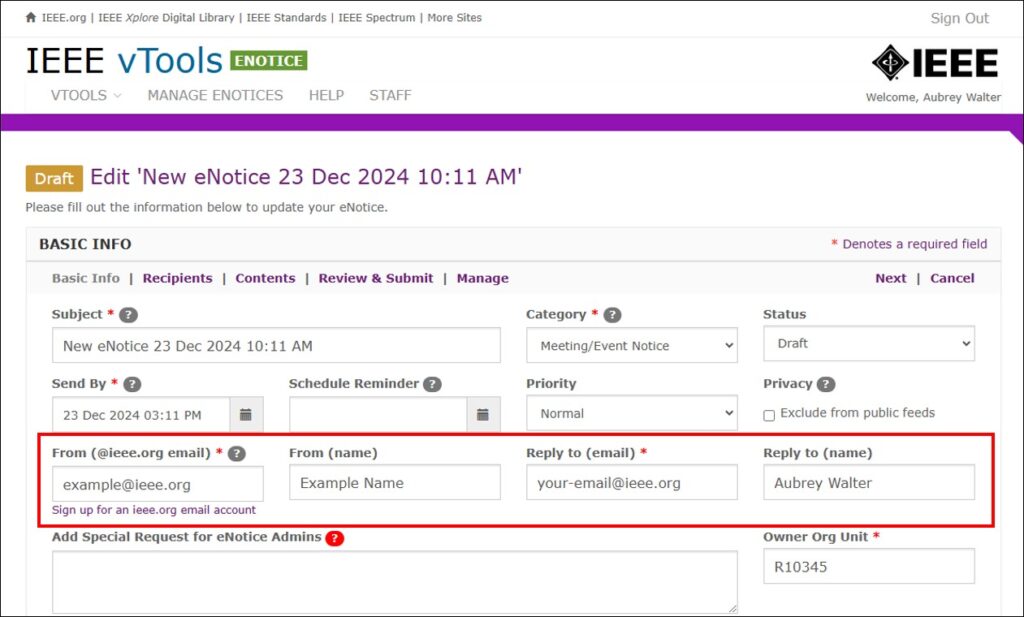Switch to the Contents tab
Image resolution: width=1024 pixels, height=617 pixels.
(265, 278)
